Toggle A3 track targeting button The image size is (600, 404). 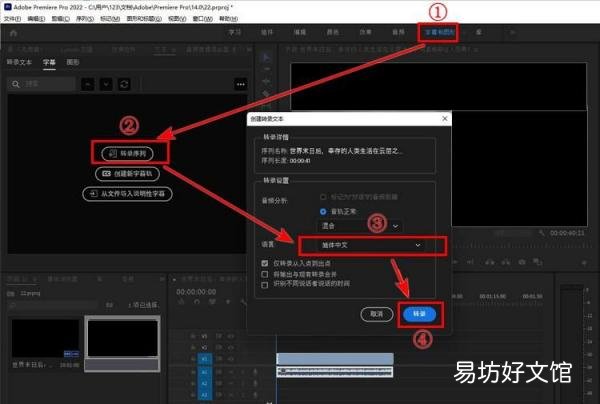pos(204,394)
